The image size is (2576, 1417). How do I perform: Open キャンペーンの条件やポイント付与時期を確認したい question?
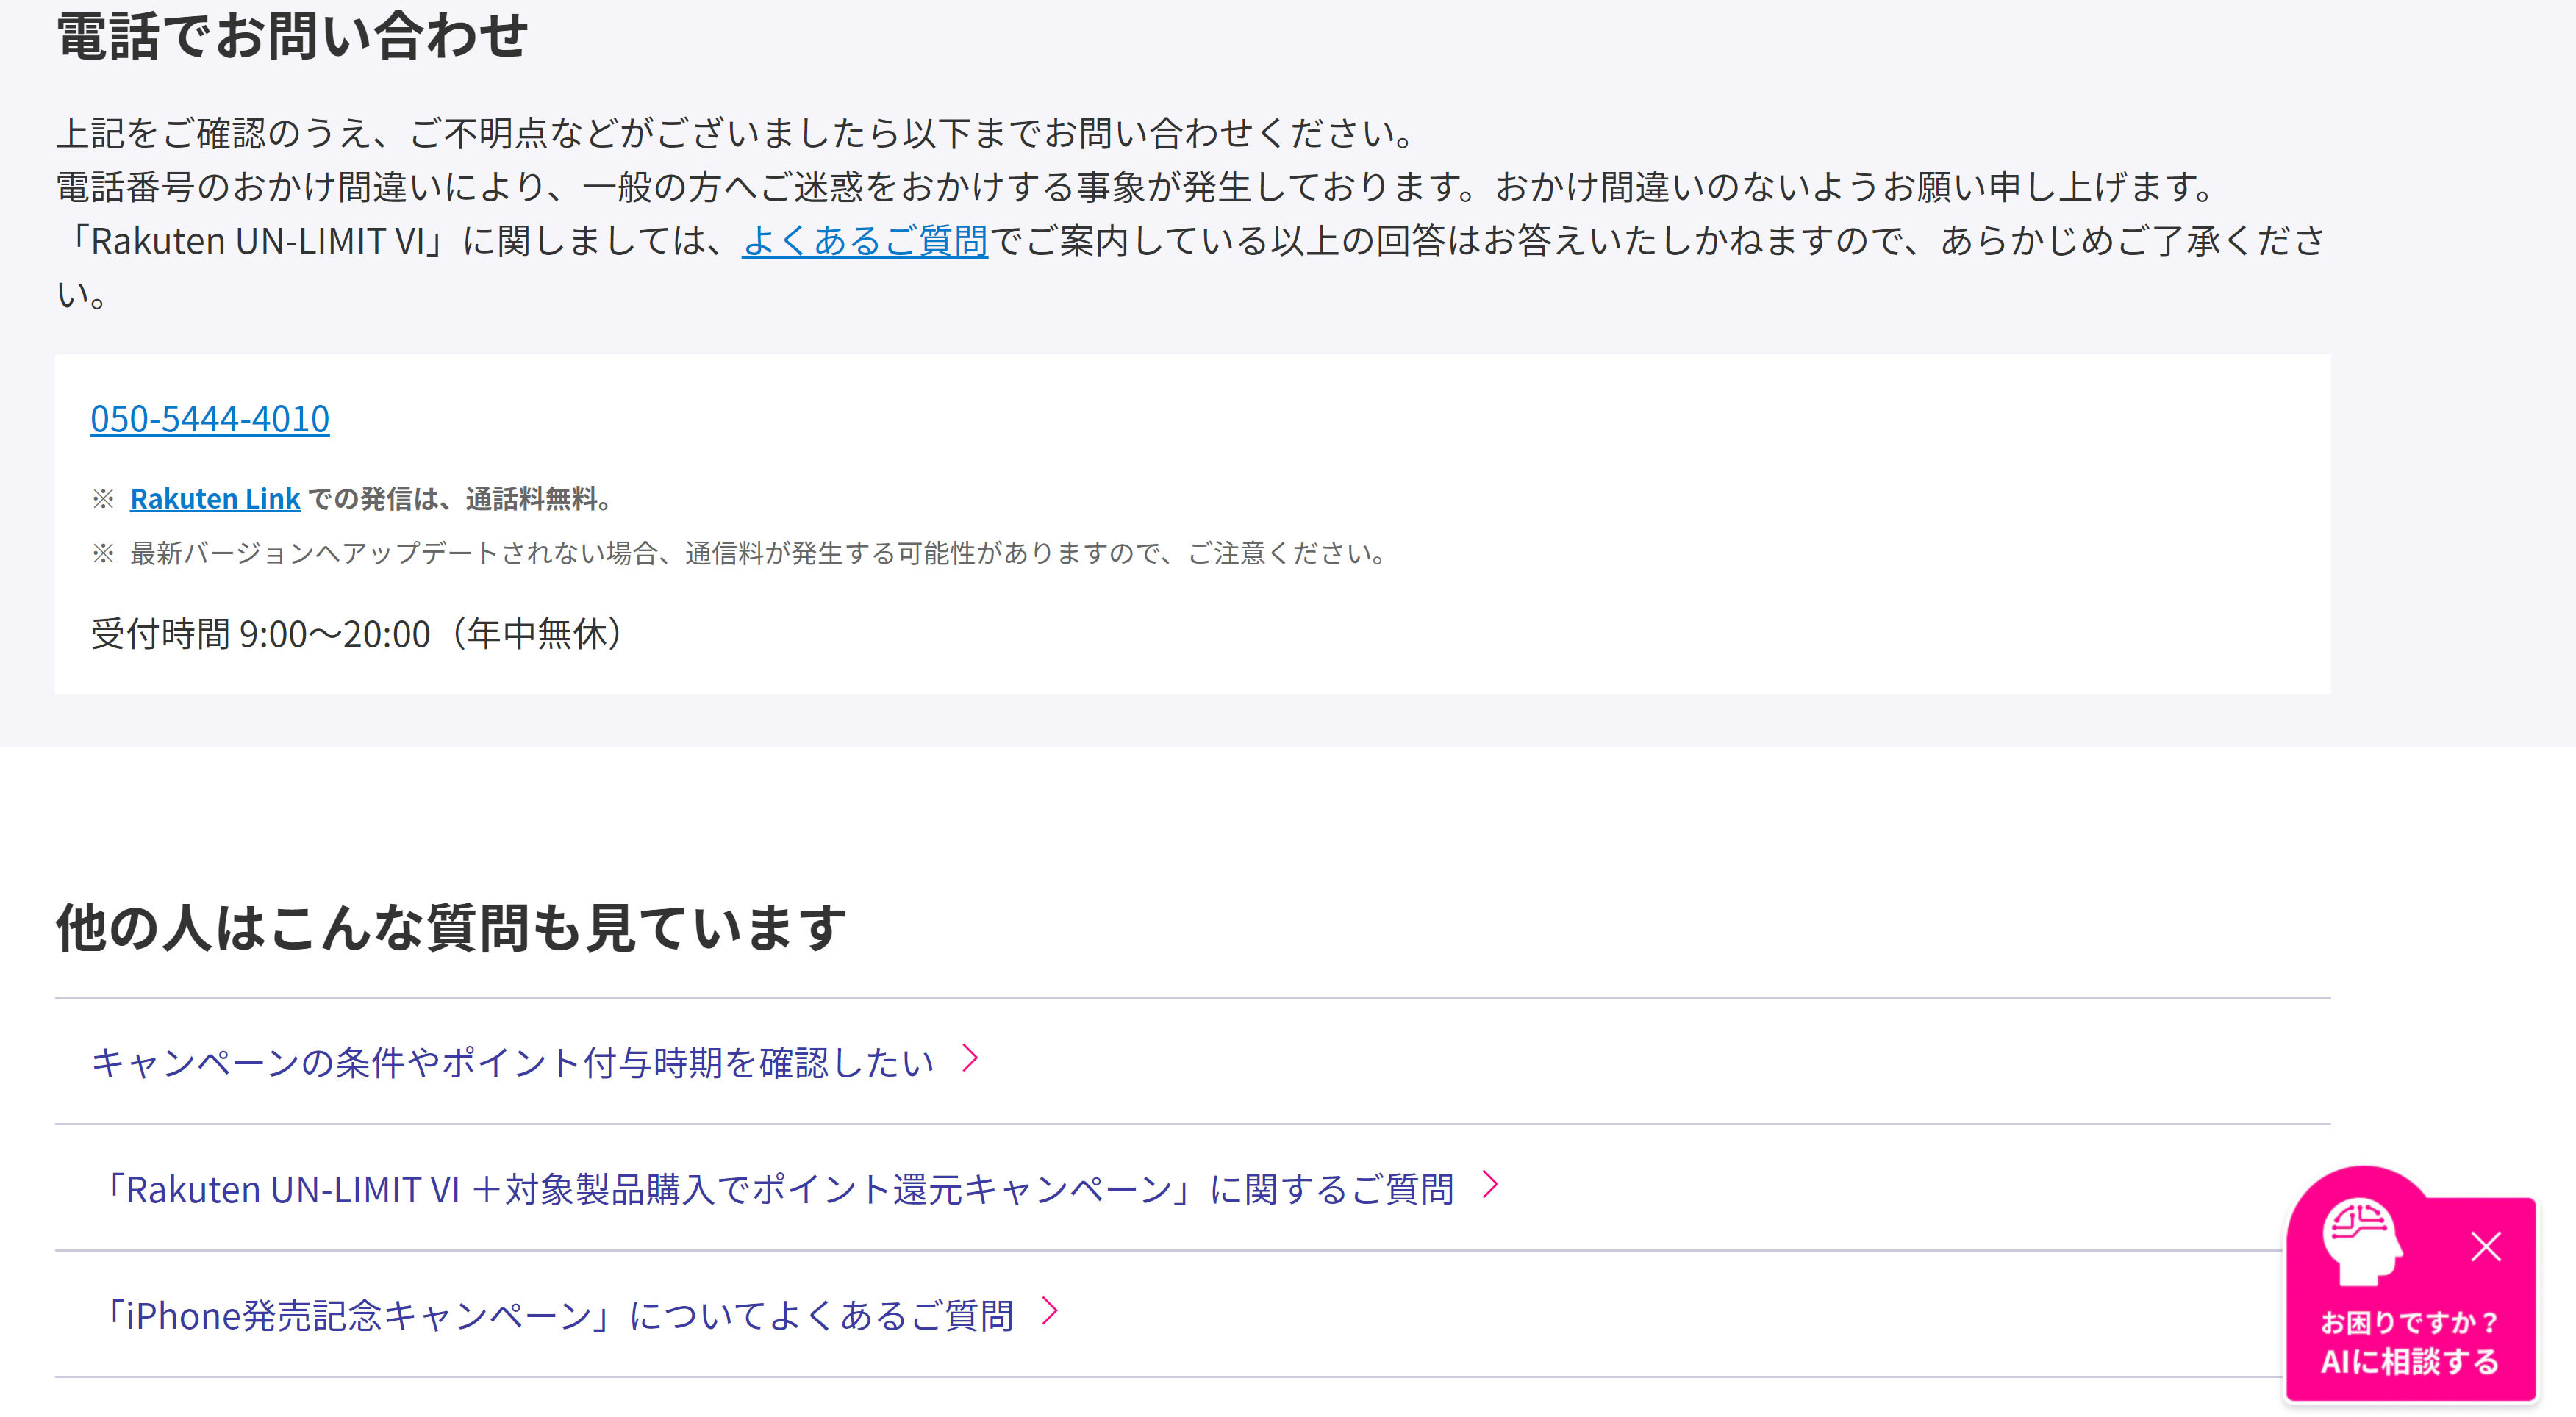512,1062
